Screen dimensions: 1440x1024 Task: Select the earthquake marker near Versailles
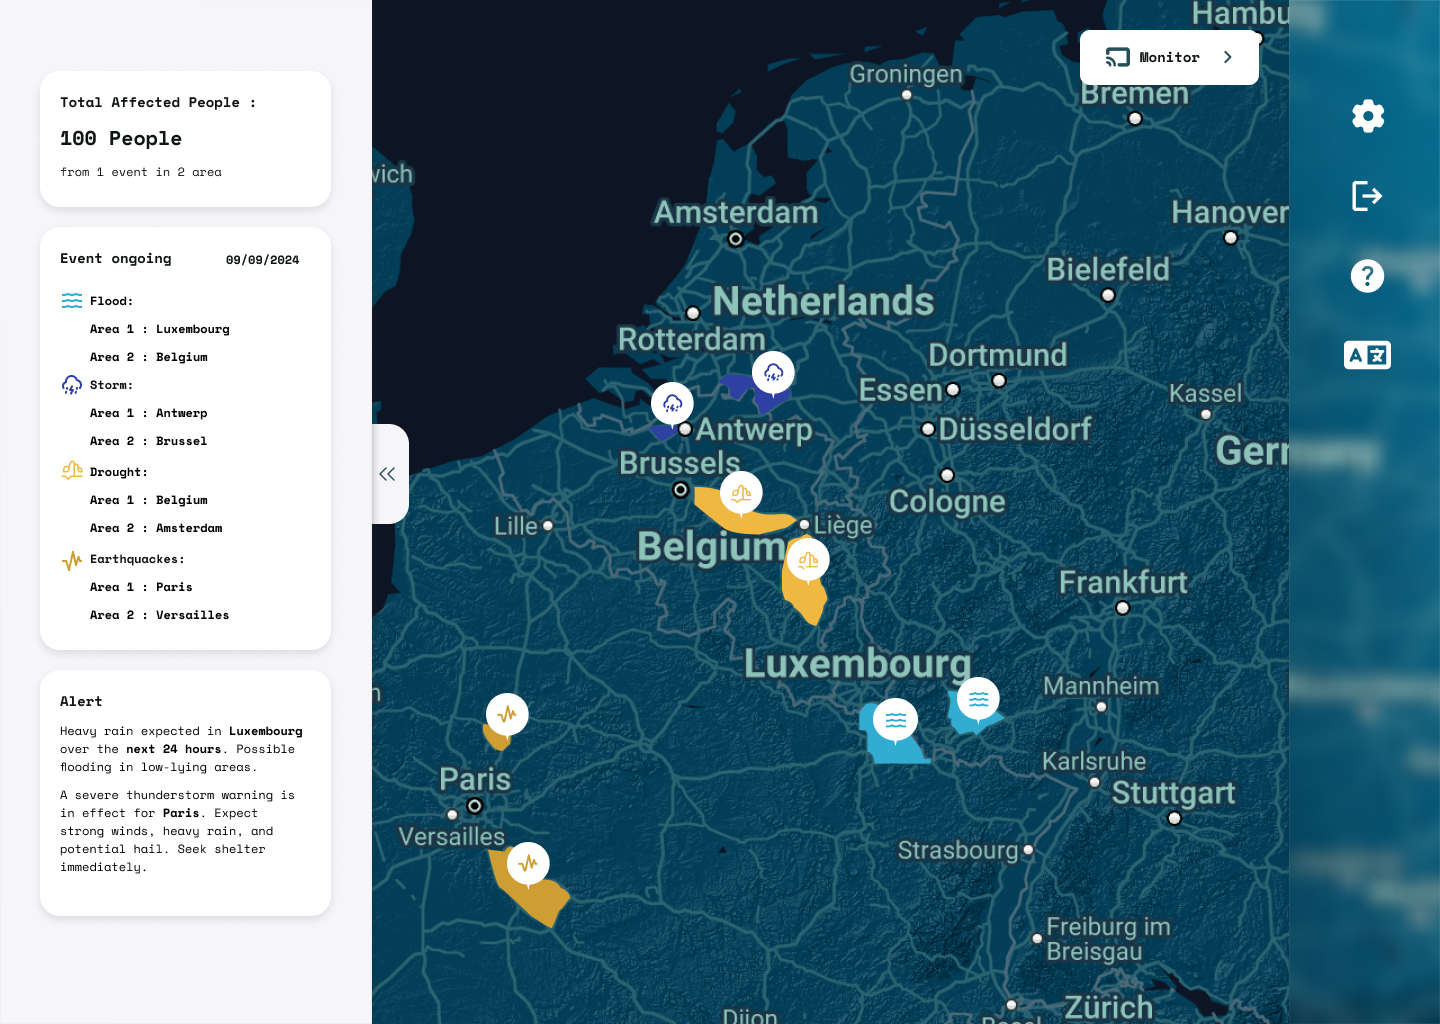coord(528,863)
